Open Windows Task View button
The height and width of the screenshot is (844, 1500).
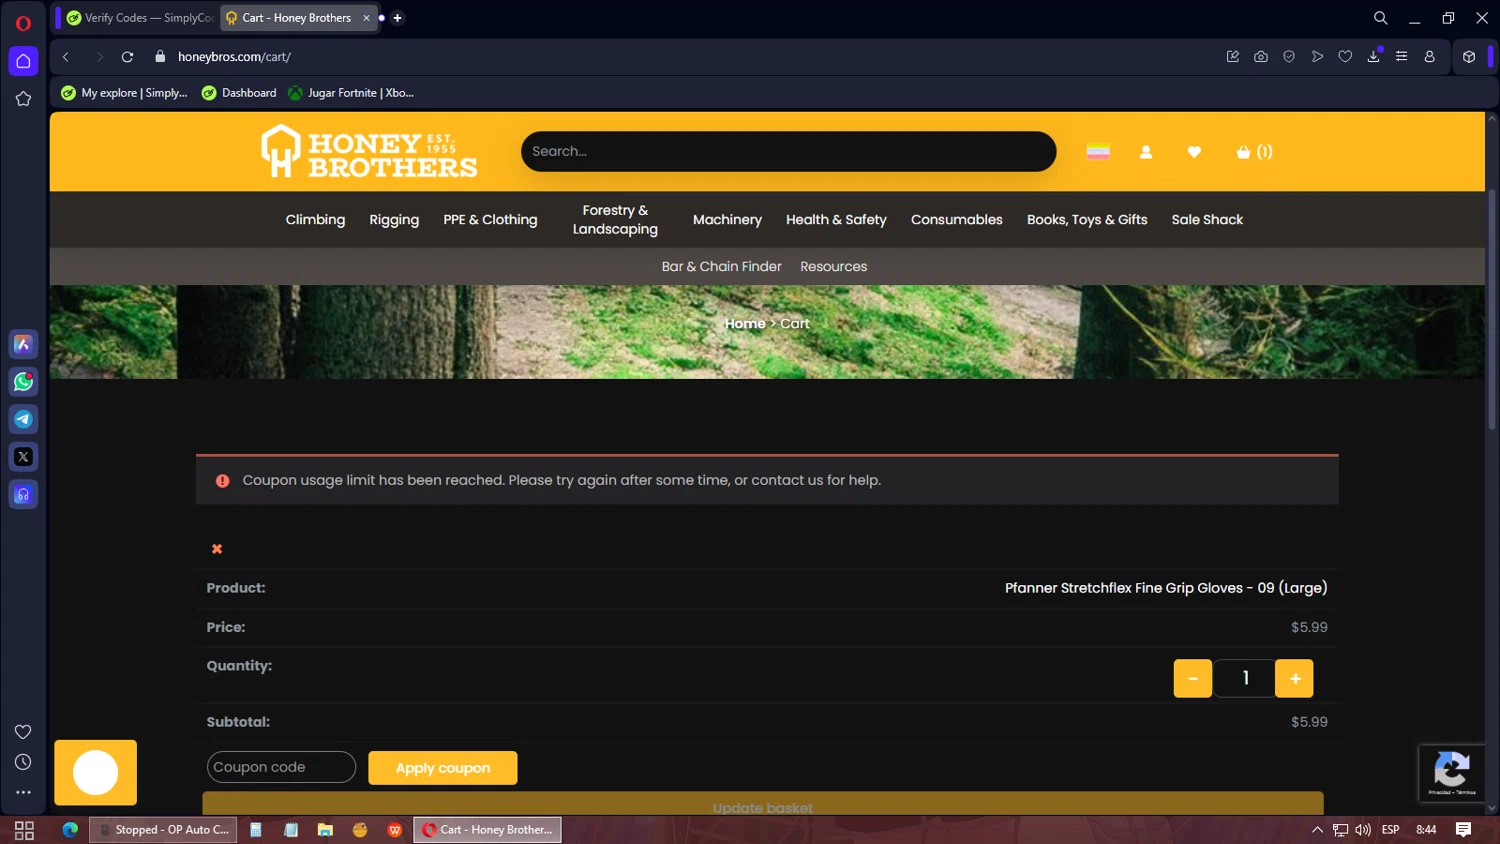[x=24, y=830]
